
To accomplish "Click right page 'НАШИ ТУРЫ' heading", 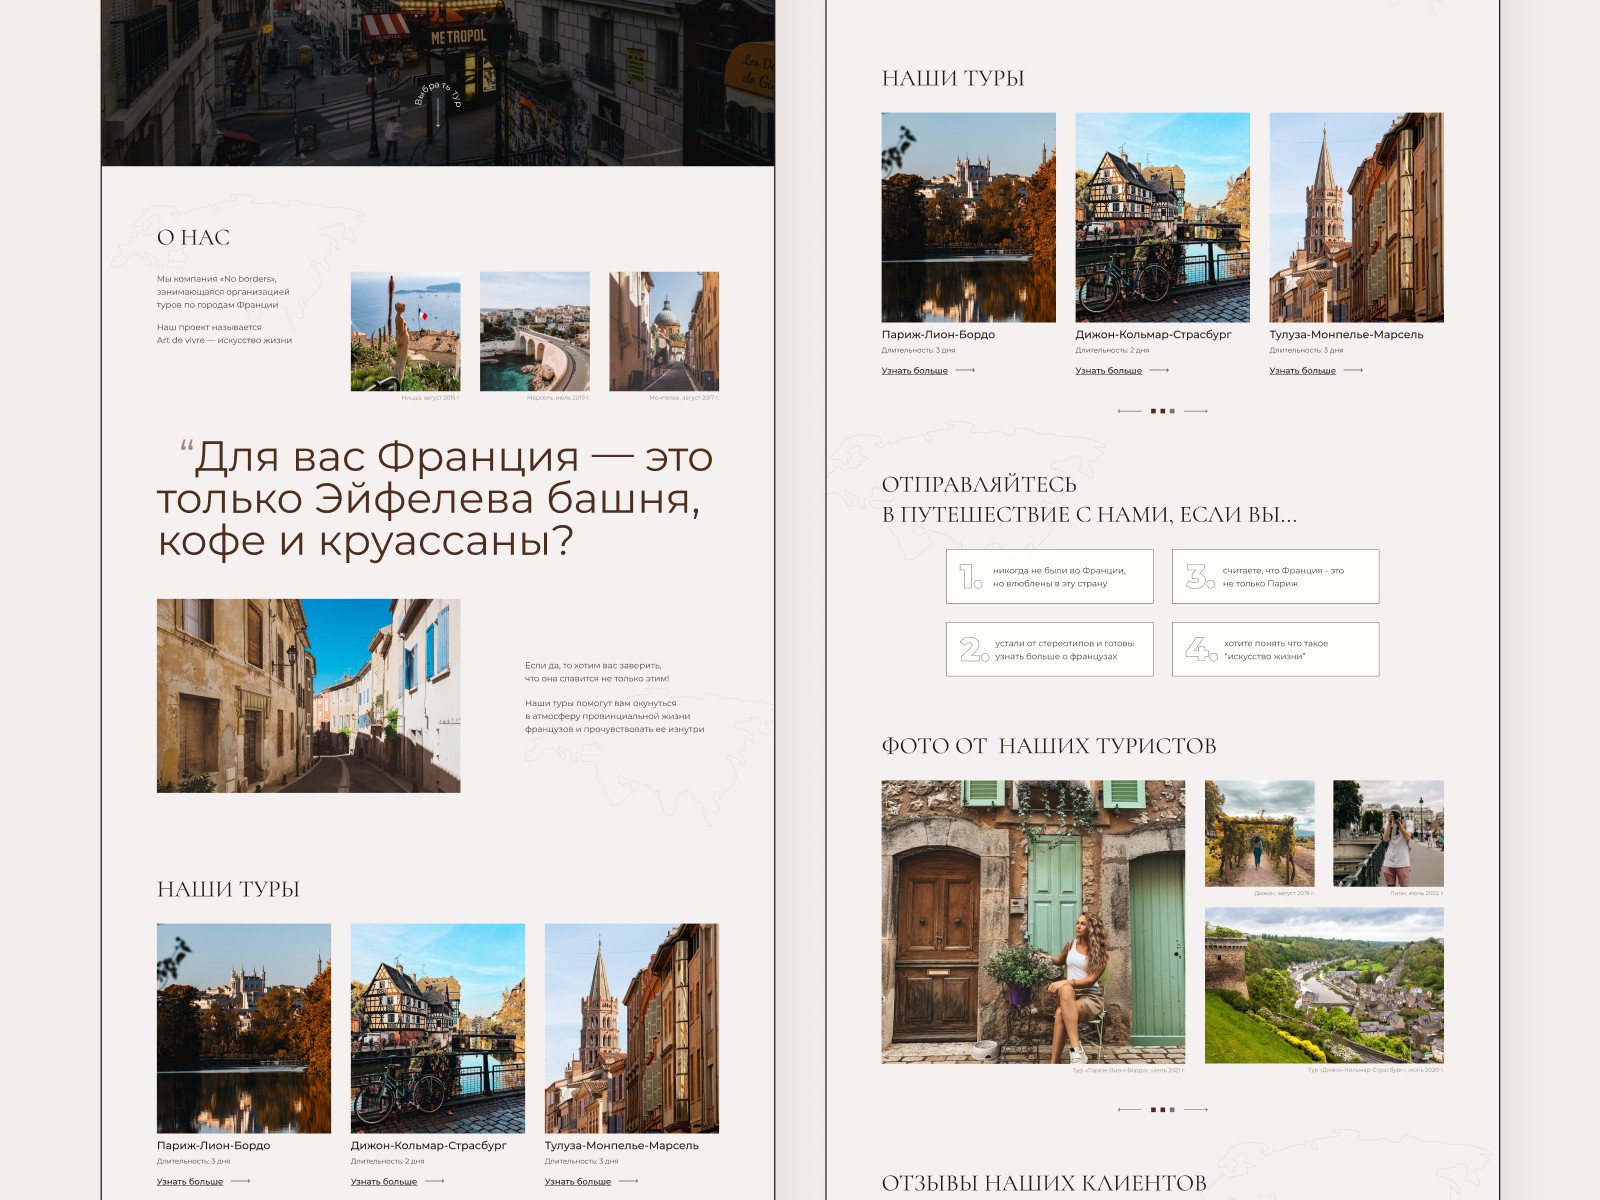I will (x=953, y=78).
